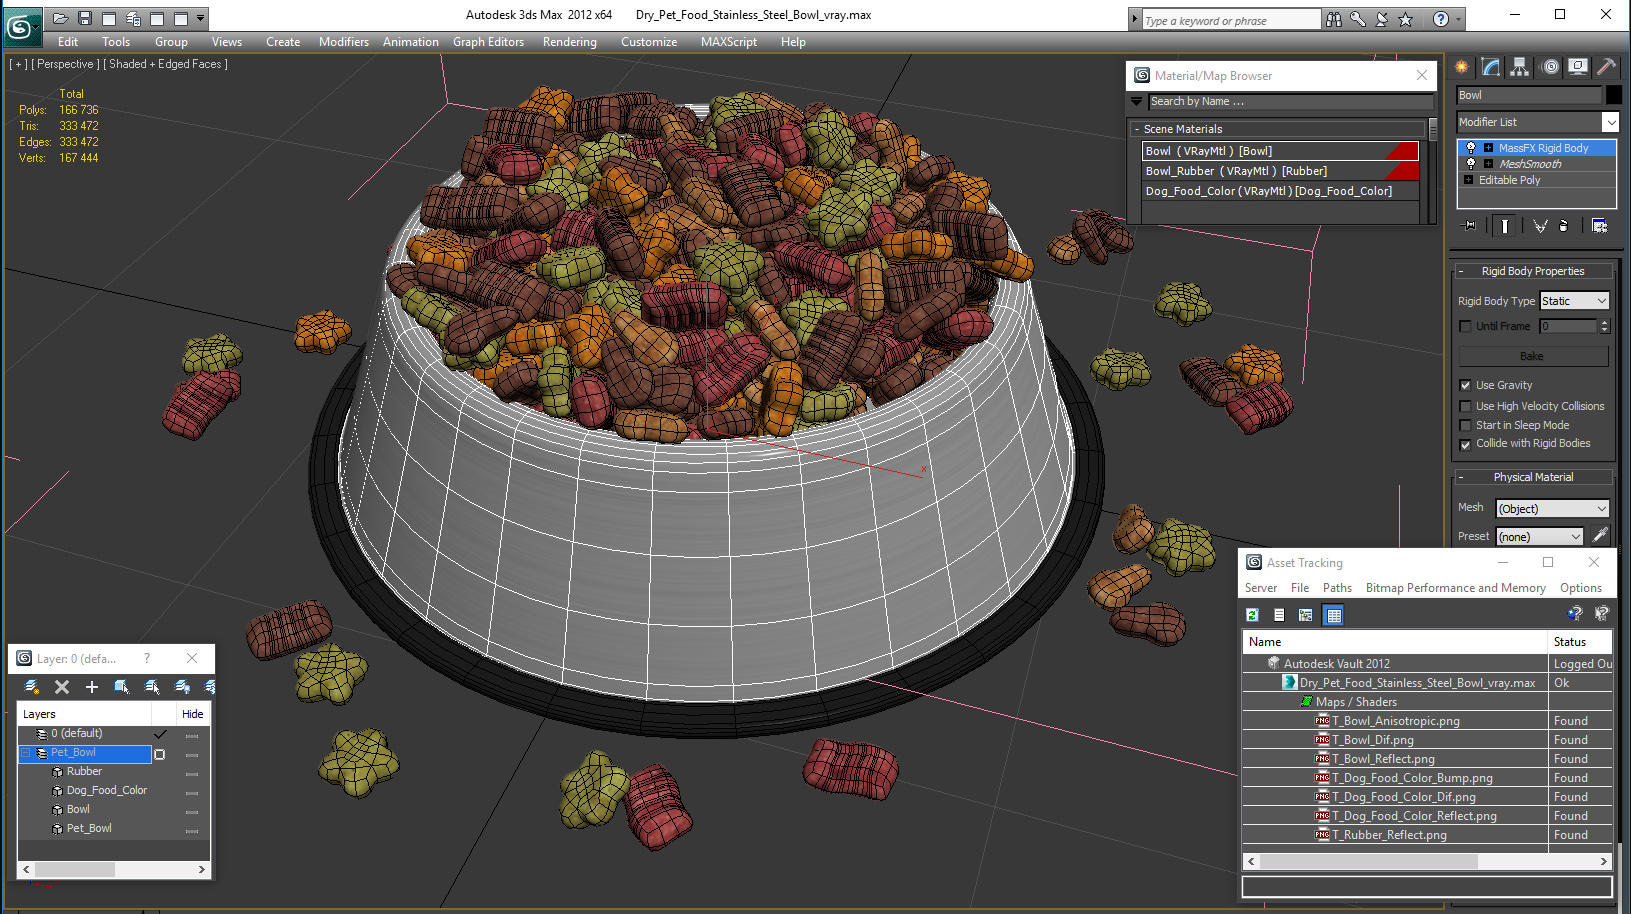Click the Table View icon in Asset Tracking

click(x=1334, y=615)
